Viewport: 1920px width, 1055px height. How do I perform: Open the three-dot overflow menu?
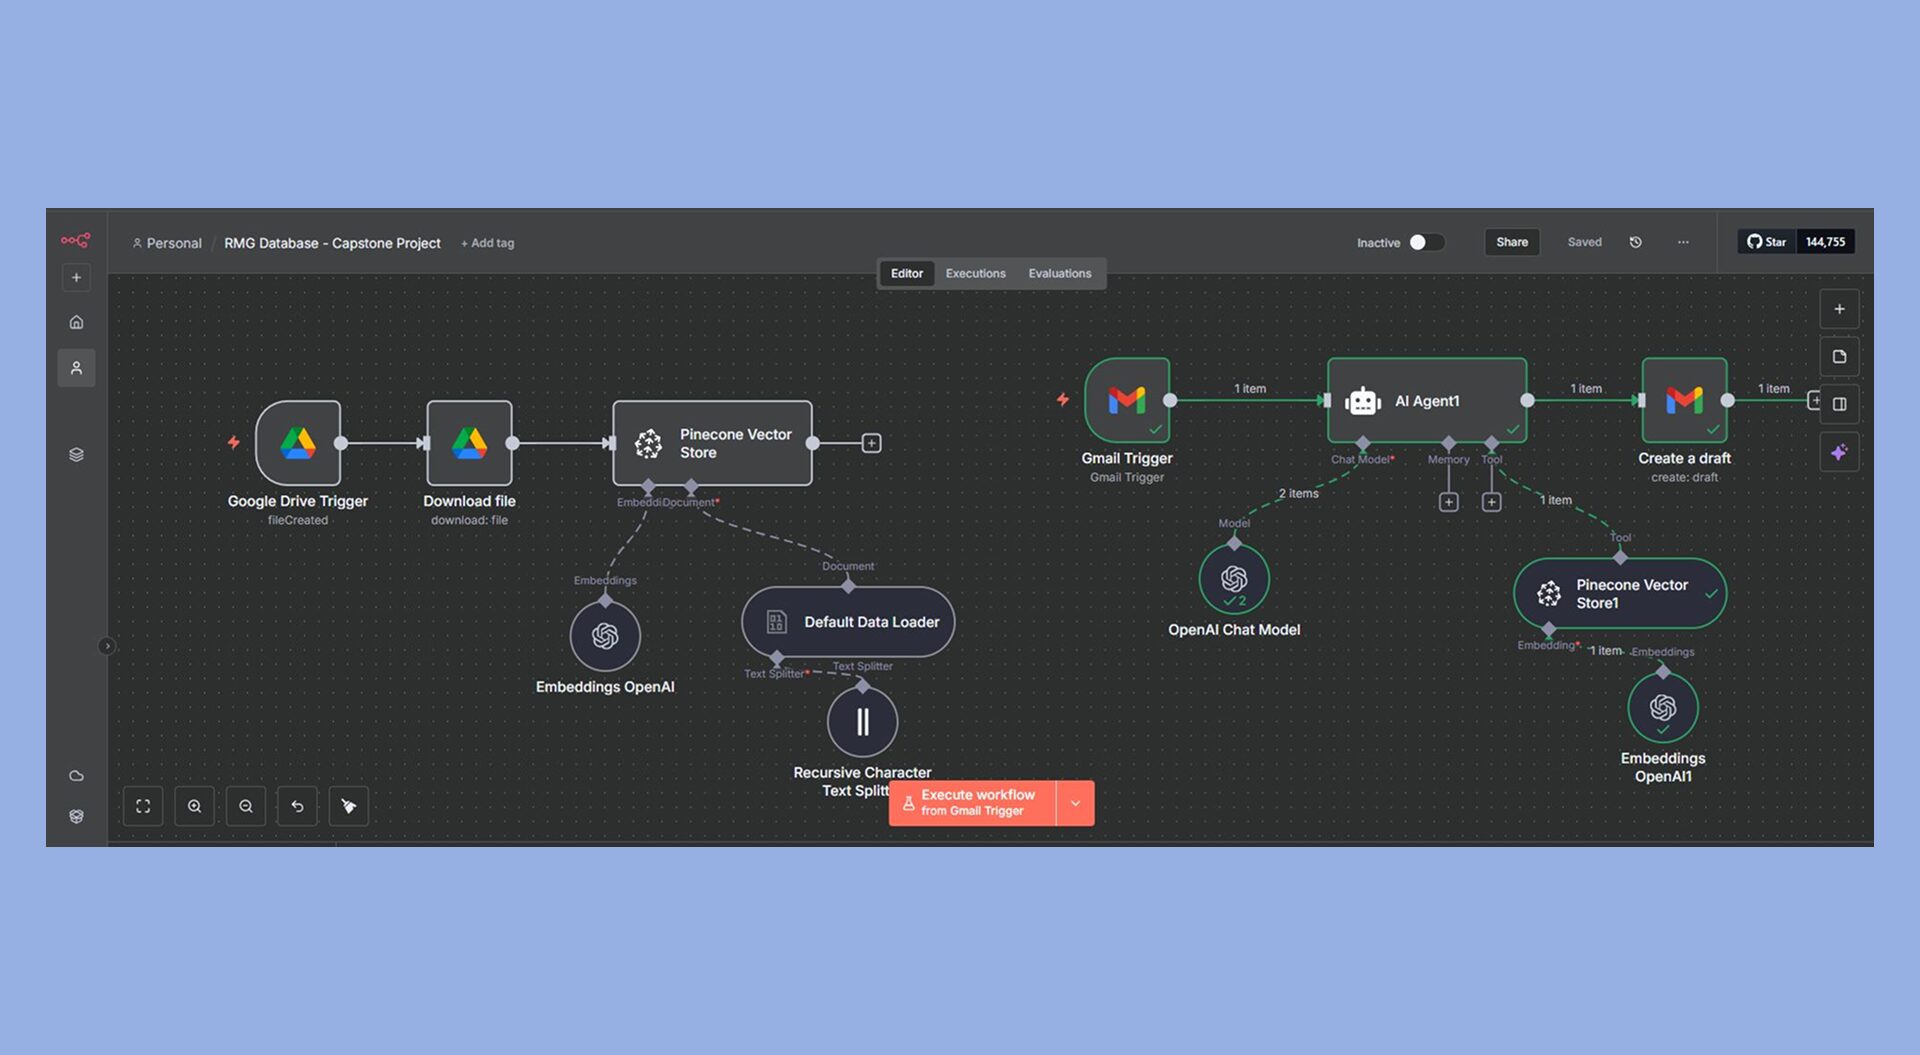[x=1683, y=242]
